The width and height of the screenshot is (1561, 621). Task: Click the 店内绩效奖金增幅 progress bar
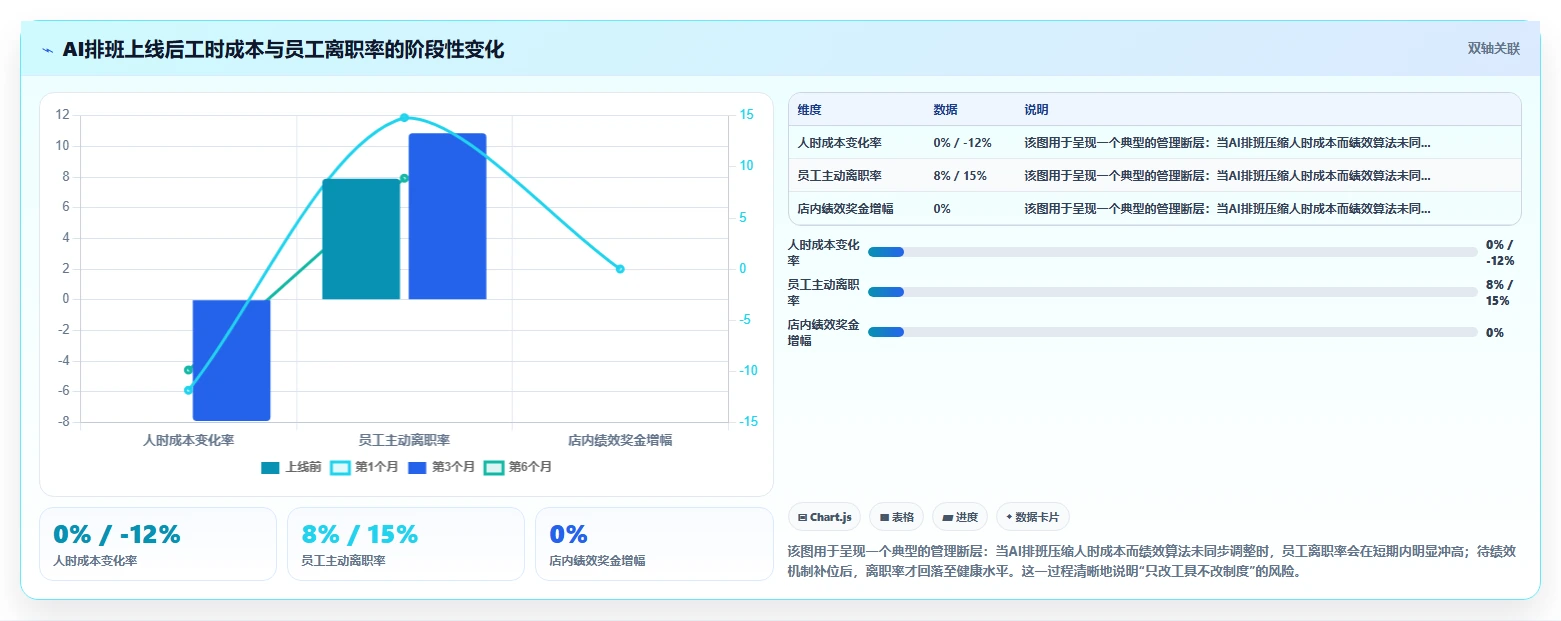pos(1172,332)
